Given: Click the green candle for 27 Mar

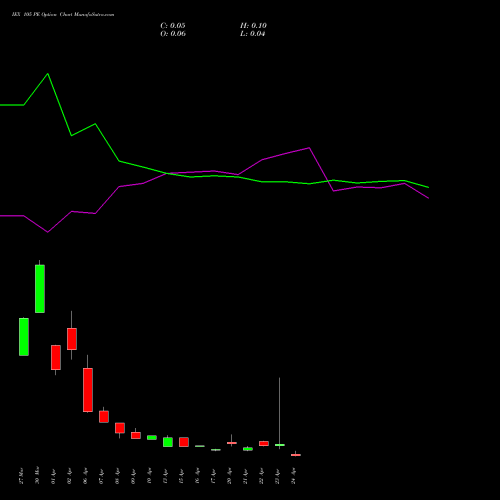Looking at the screenshot, I should point(24,337).
